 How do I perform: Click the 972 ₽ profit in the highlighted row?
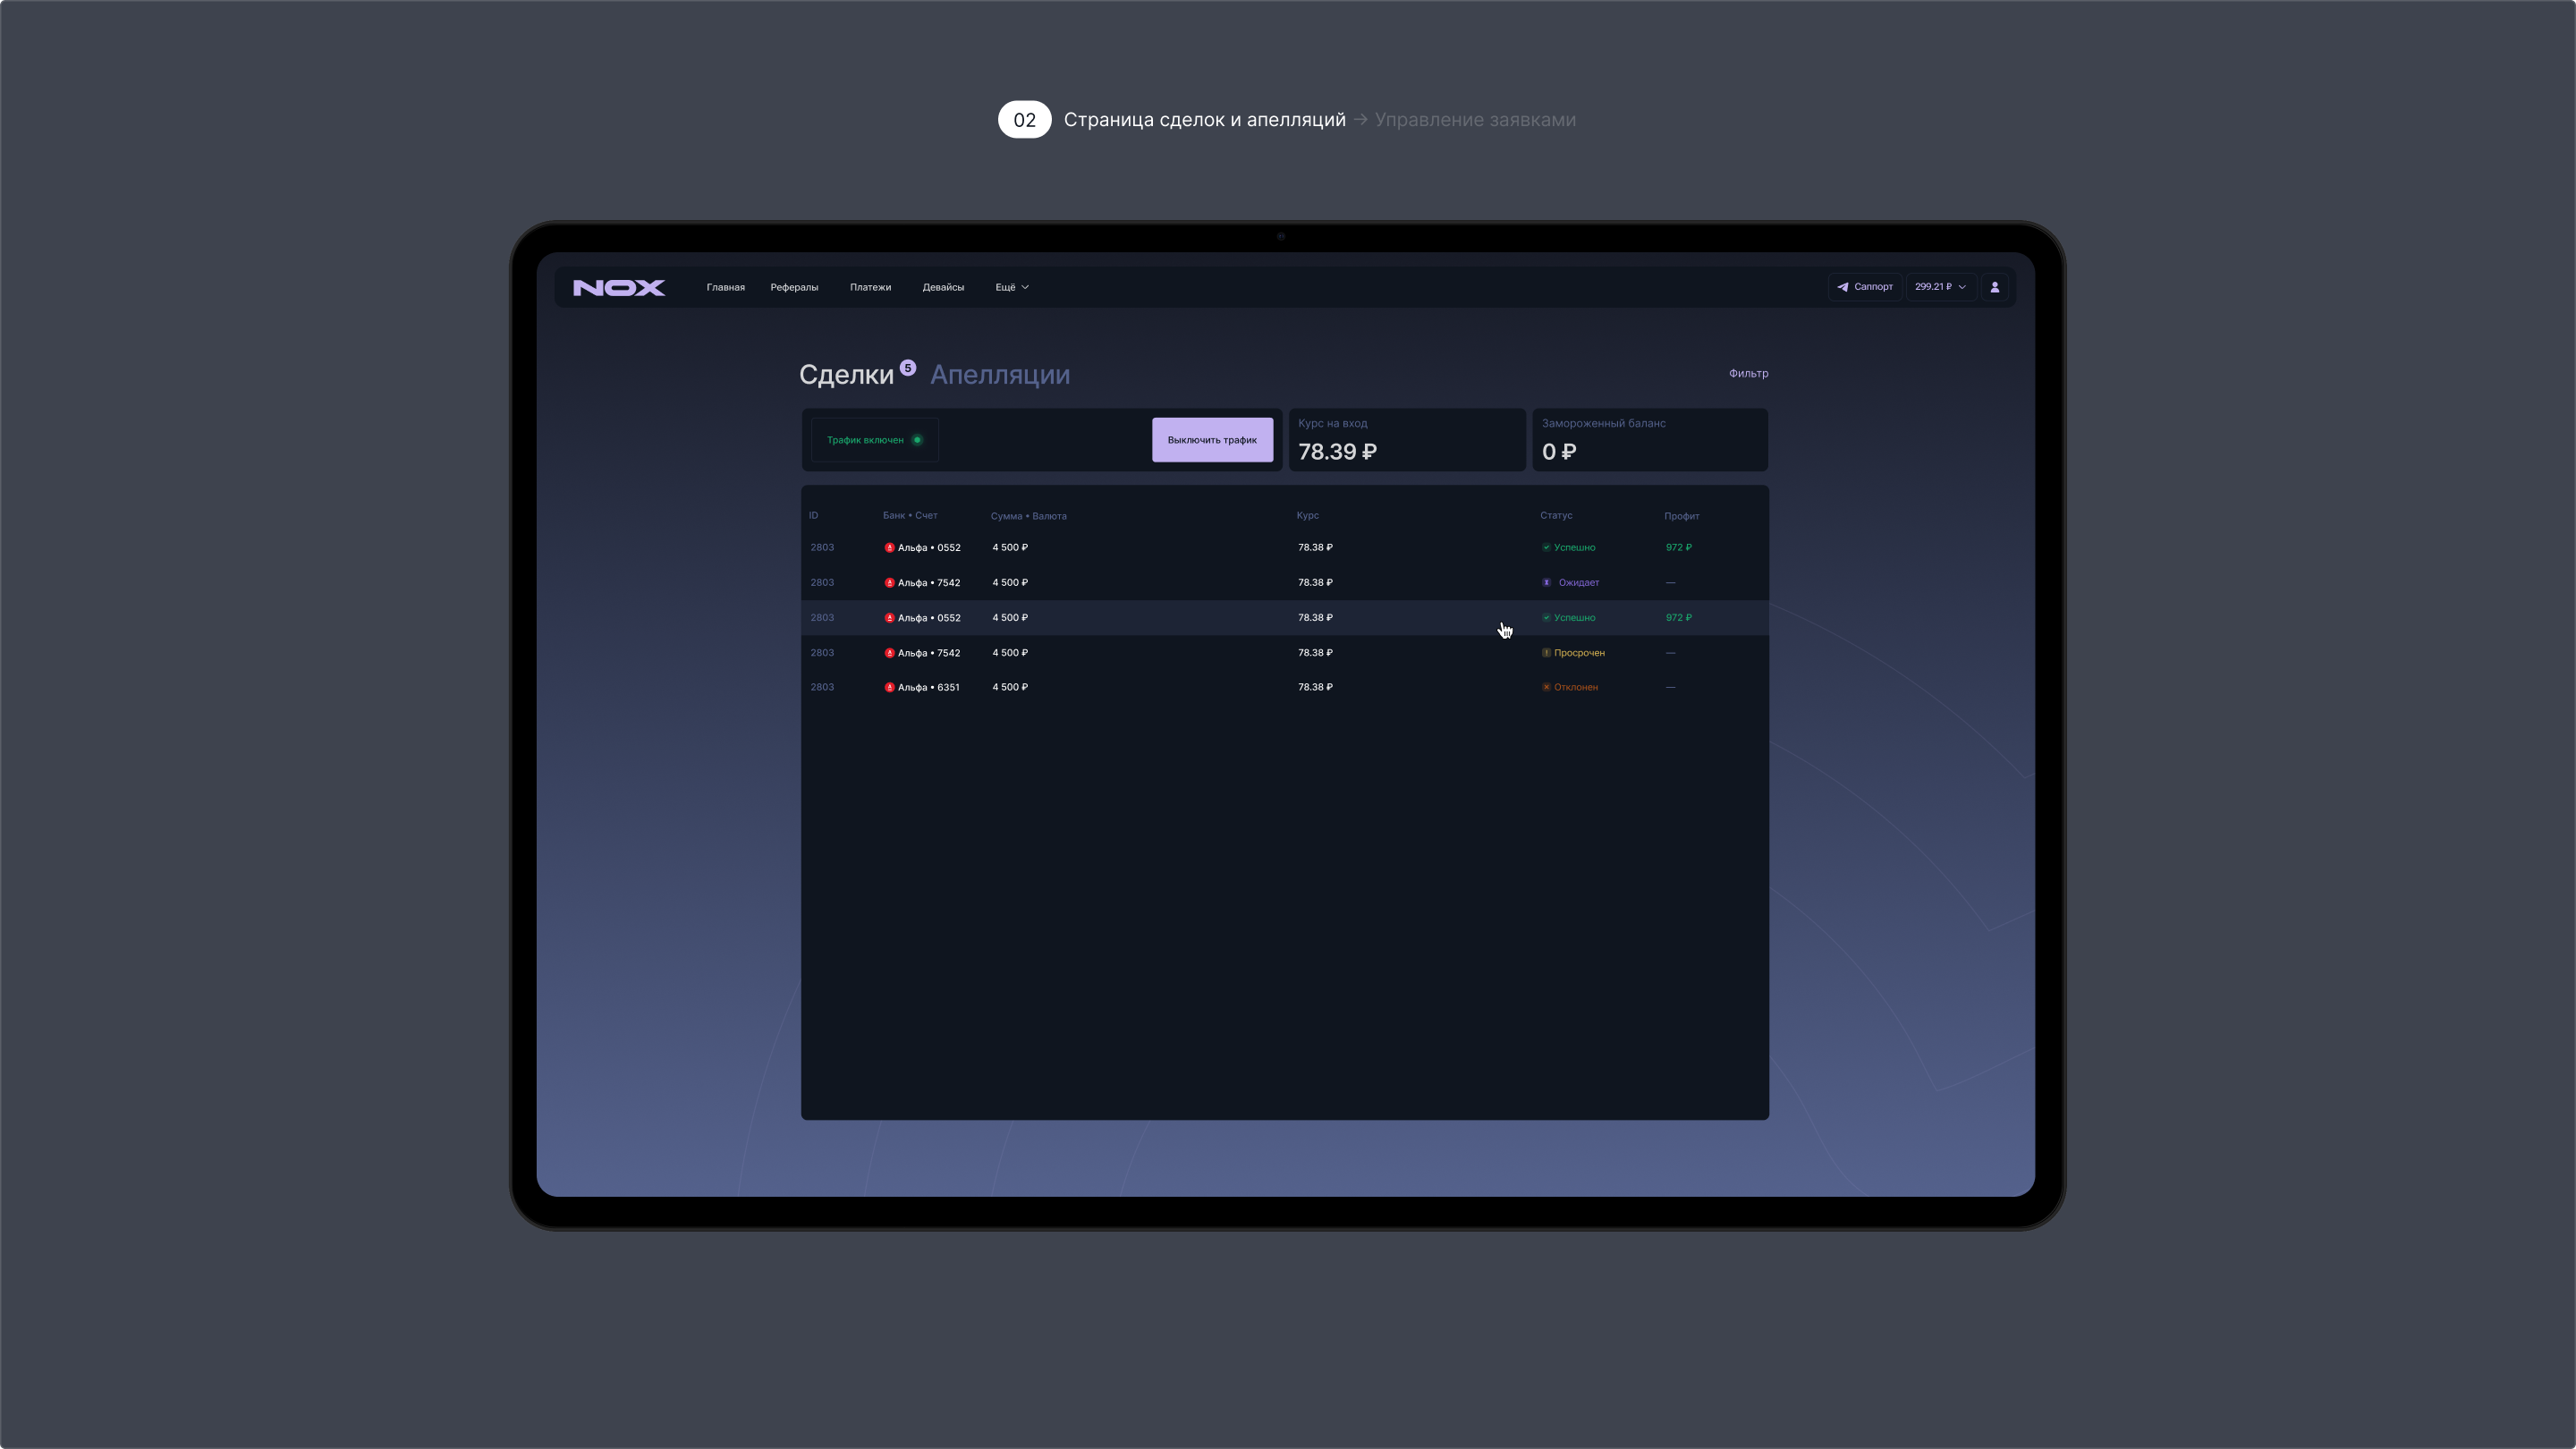1679,618
